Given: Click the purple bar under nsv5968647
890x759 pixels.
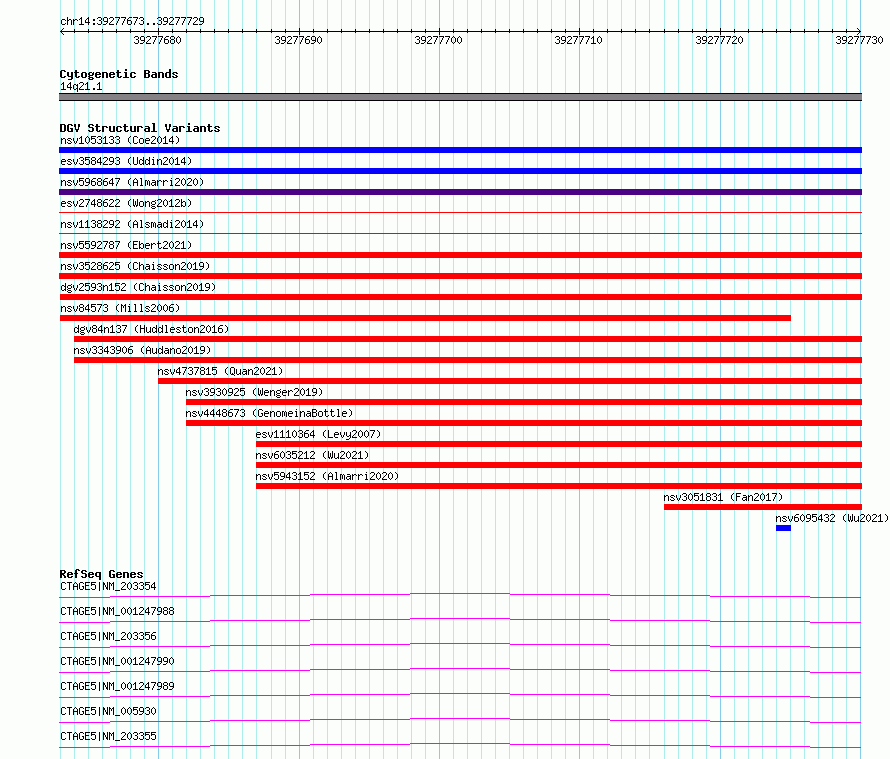Looking at the screenshot, I should (460, 192).
